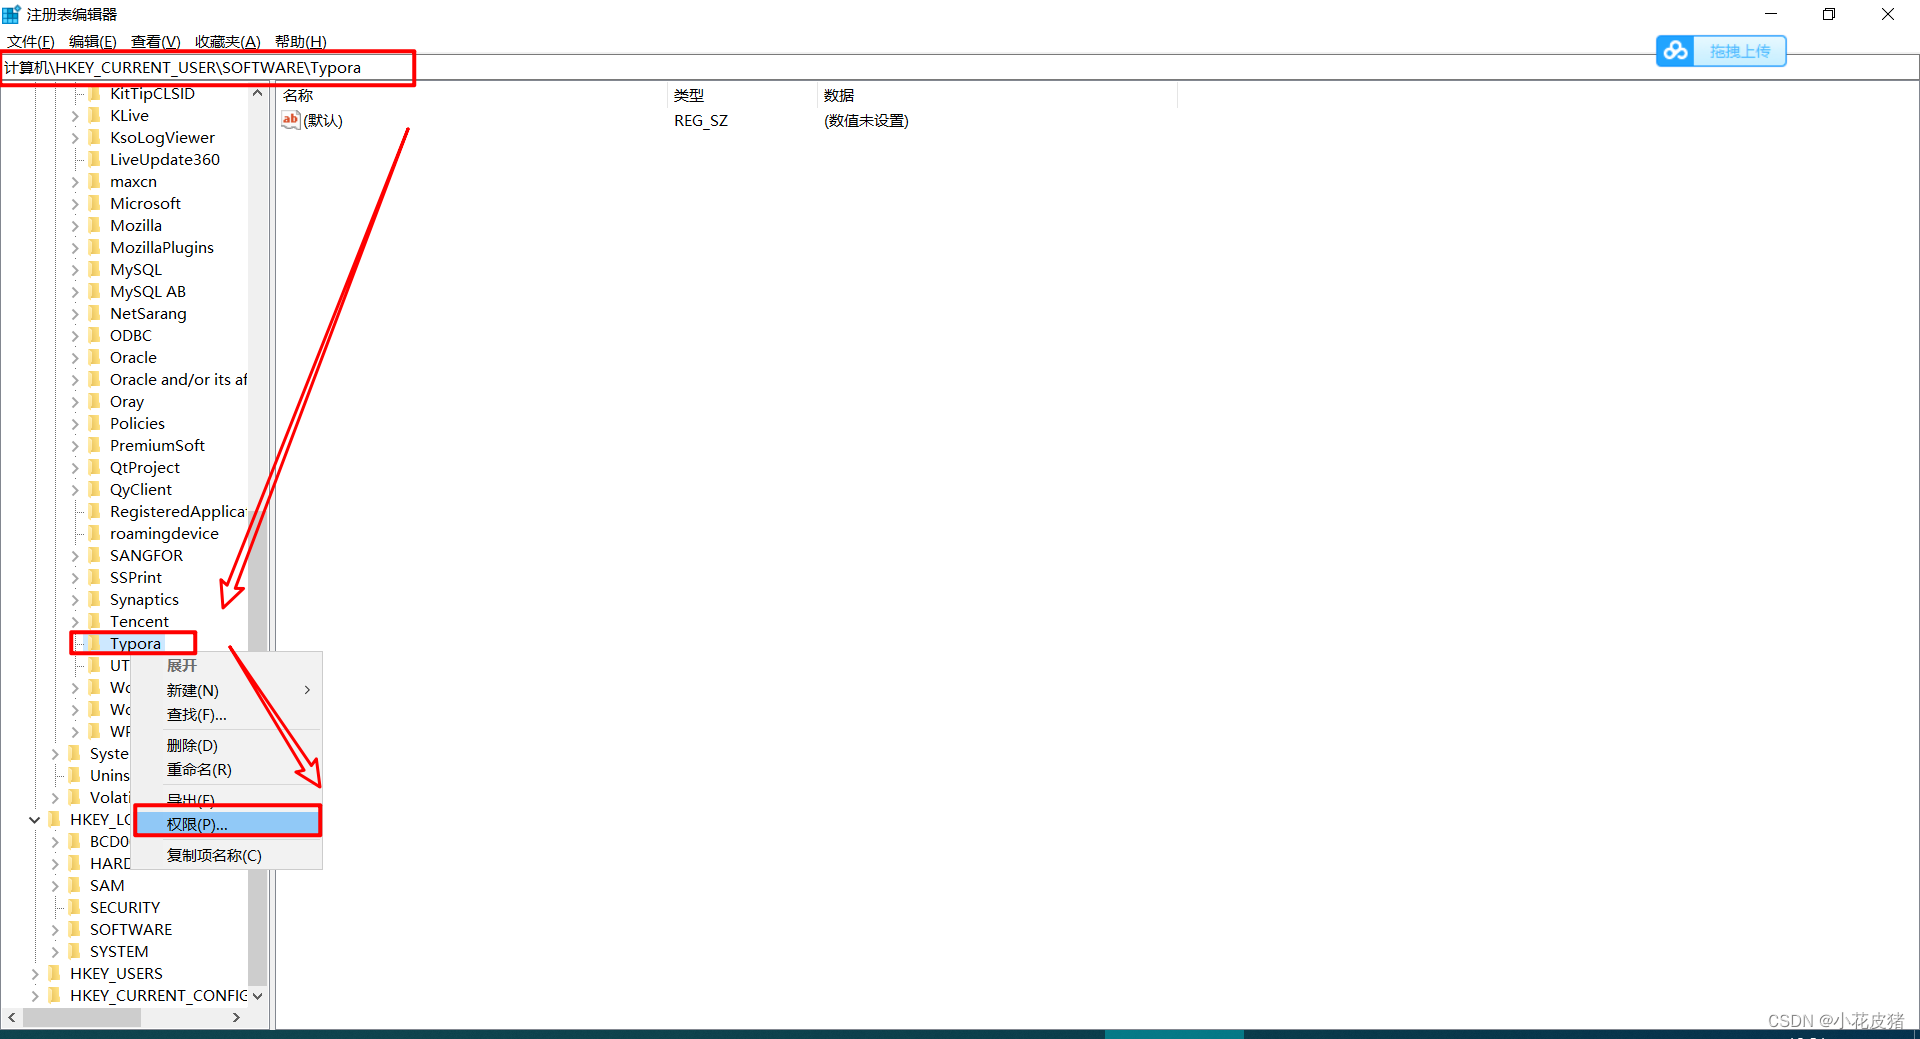Expand the SSPrint key
Screen dimensions: 1920x1039
75,577
